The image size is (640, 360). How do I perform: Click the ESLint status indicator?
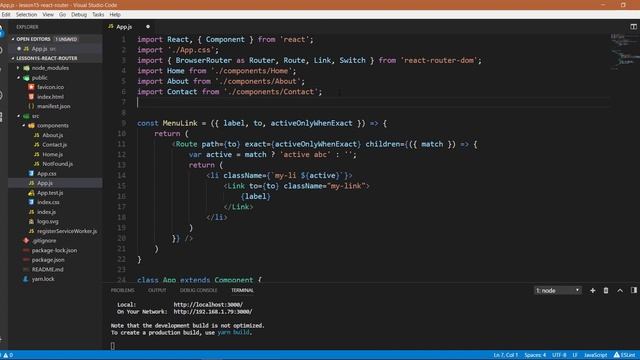pos(624,355)
